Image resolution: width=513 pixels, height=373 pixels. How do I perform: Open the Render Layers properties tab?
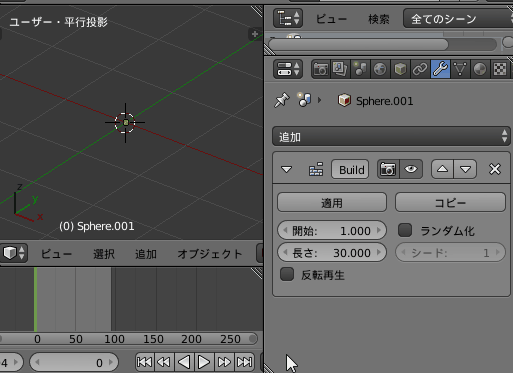click(x=340, y=69)
